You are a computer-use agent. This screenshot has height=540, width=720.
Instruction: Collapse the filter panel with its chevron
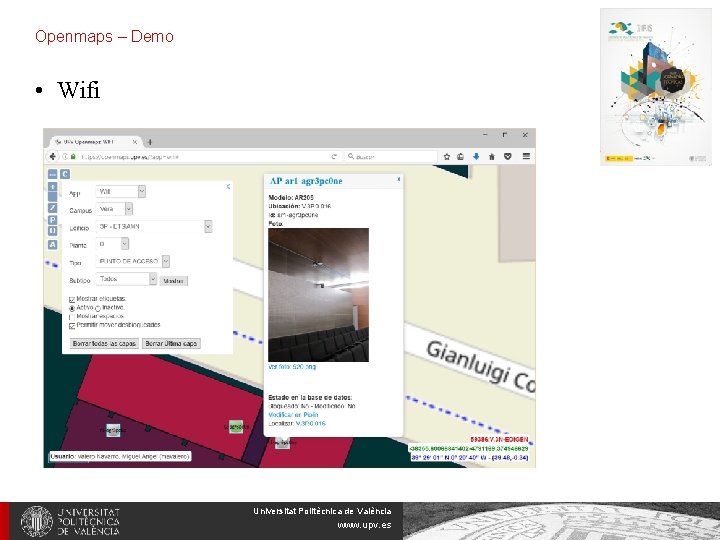(228, 186)
